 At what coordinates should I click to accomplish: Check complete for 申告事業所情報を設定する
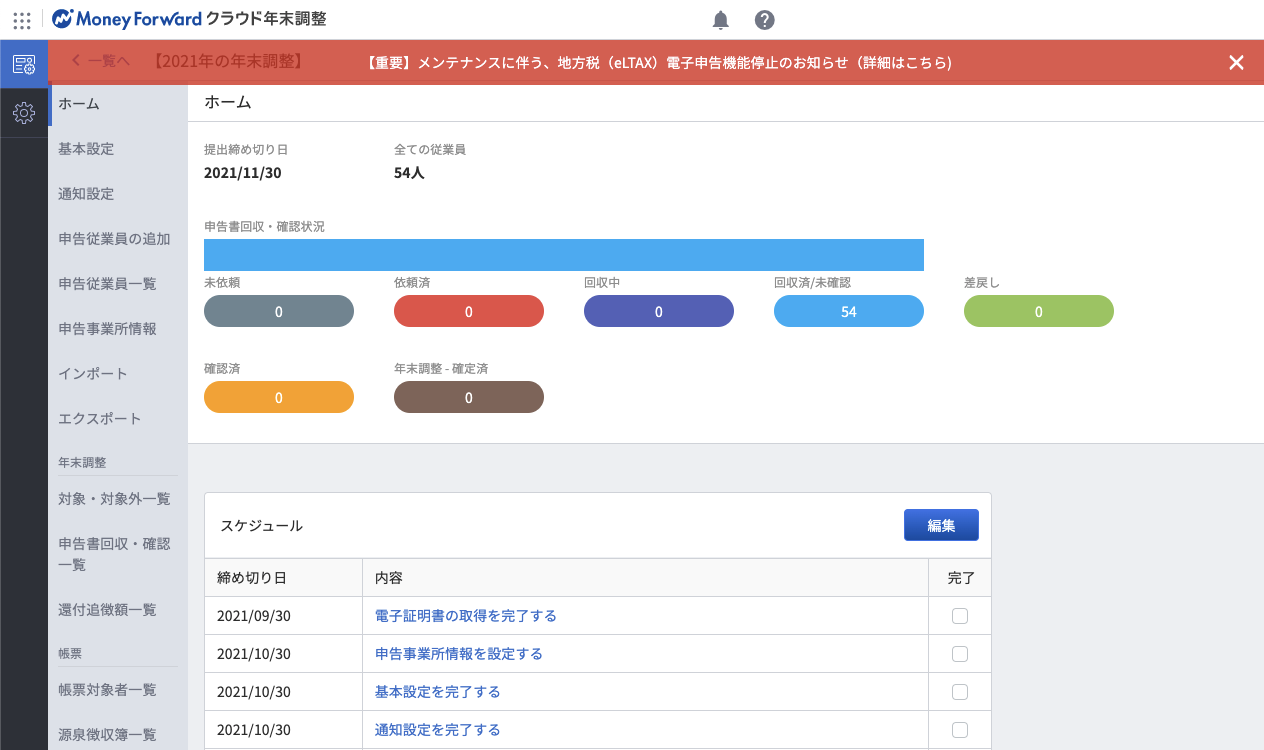point(960,654)
